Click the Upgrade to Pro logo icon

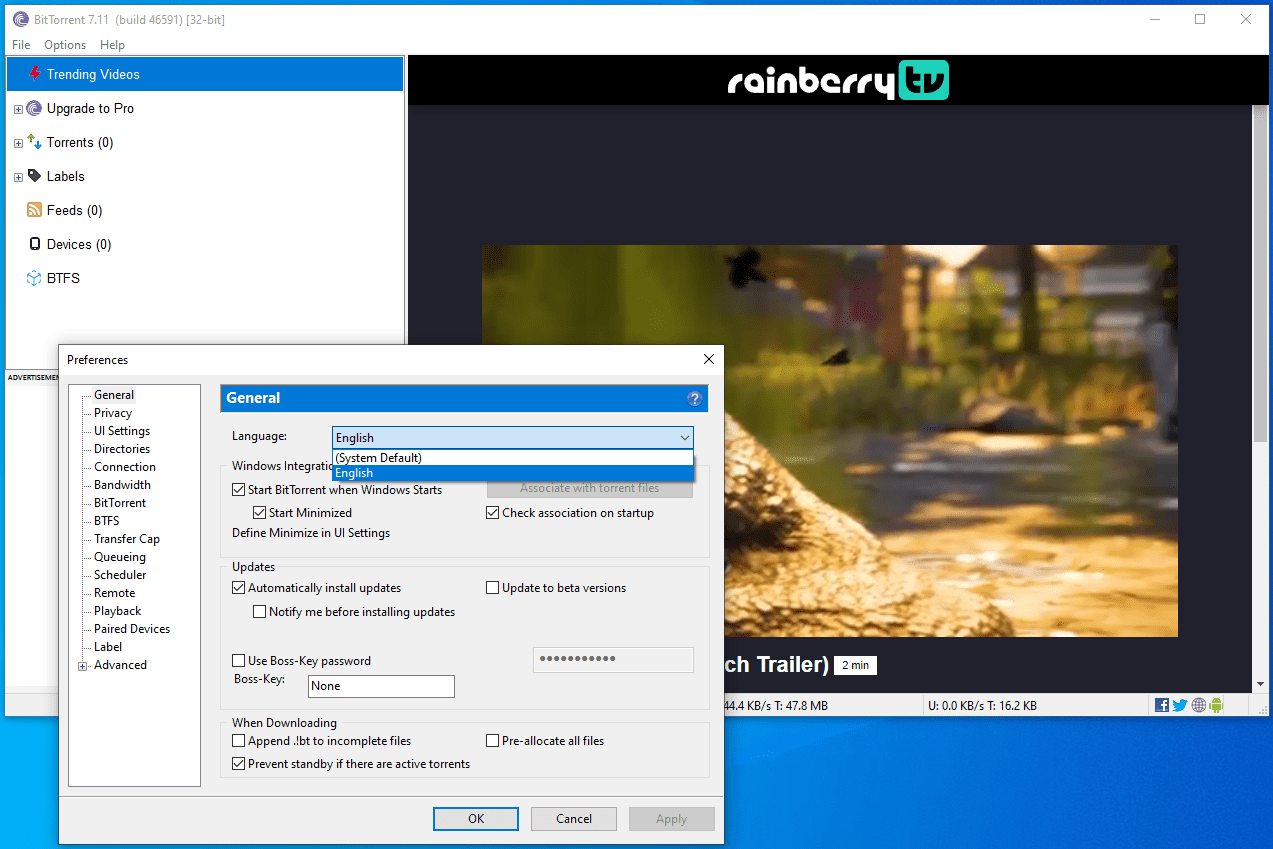[x=35, y=108]
